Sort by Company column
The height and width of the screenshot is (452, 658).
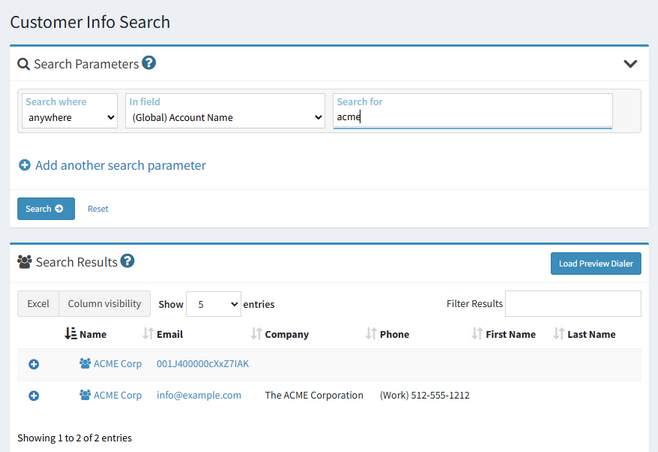(287, 334)
